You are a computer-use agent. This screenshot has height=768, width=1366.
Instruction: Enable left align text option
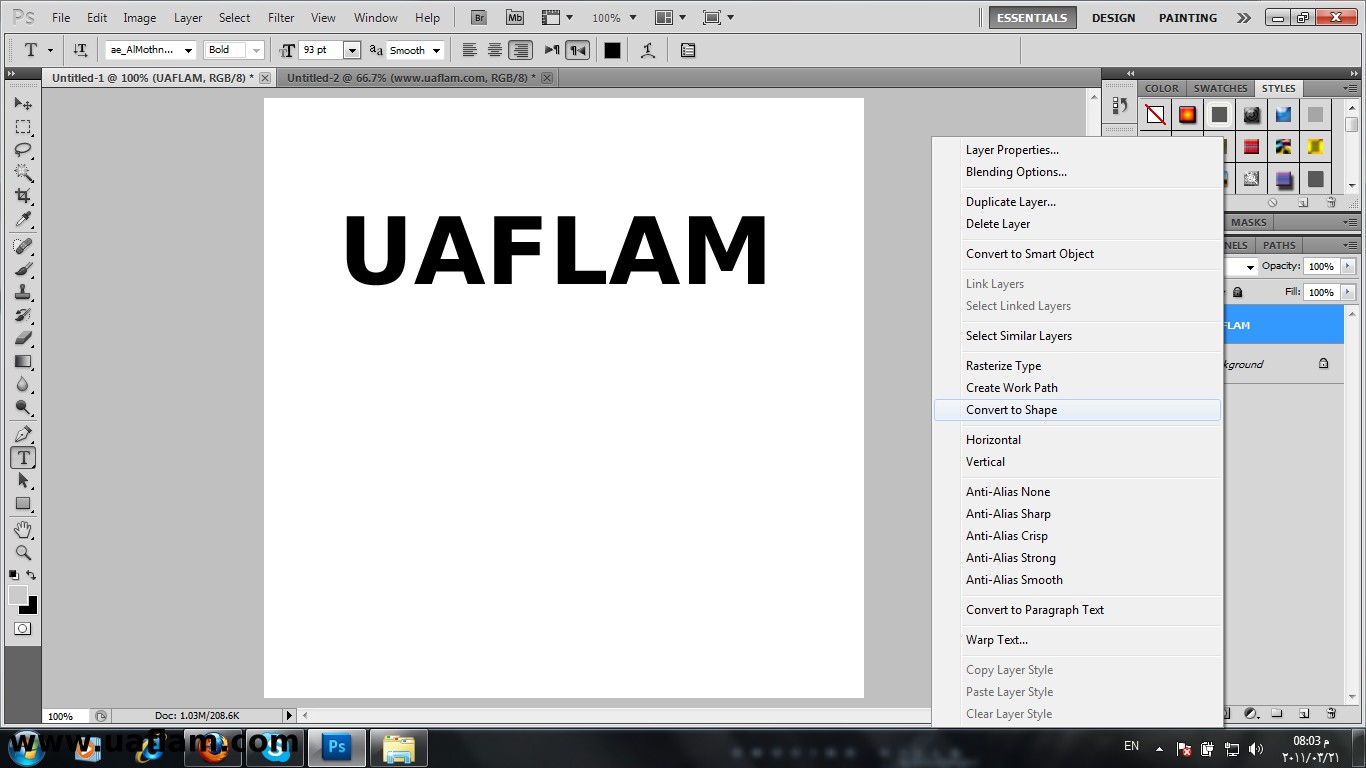click(x=469, y=50)
